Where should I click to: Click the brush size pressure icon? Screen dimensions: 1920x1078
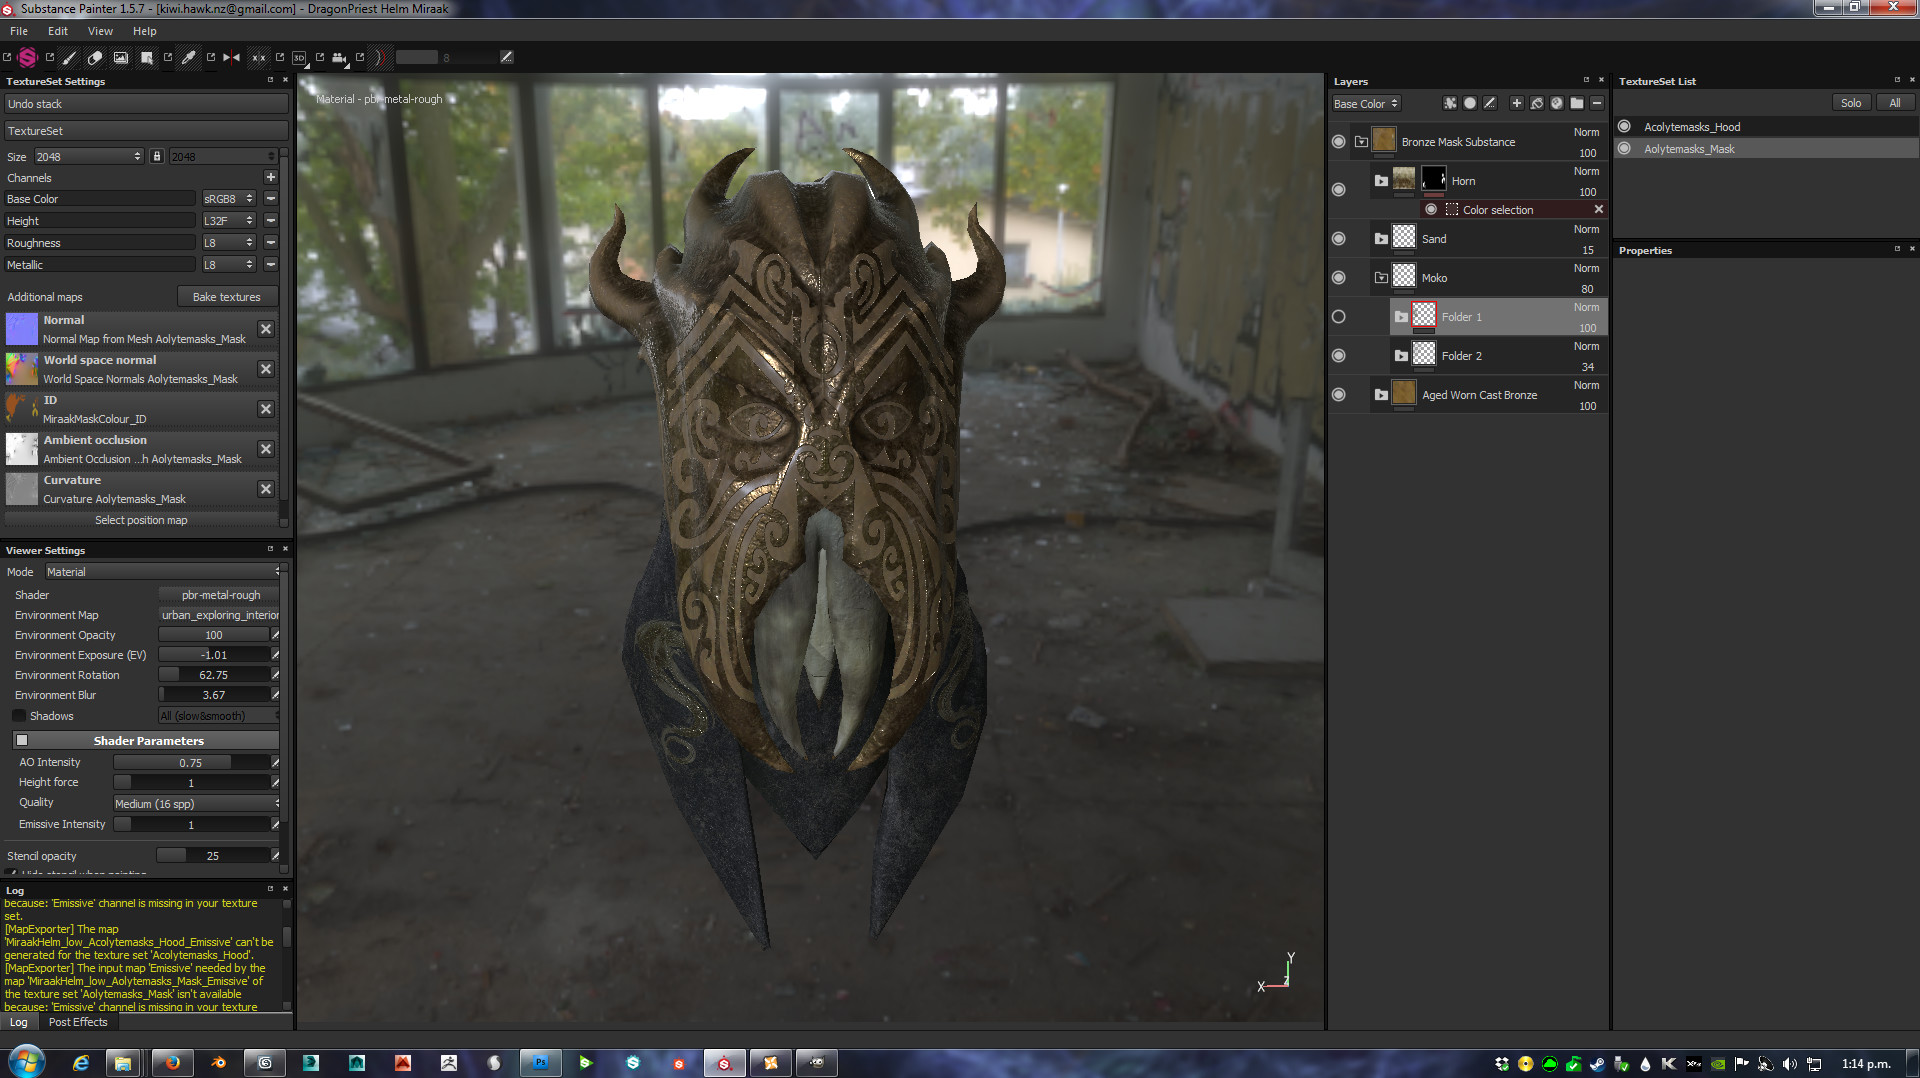507,57
